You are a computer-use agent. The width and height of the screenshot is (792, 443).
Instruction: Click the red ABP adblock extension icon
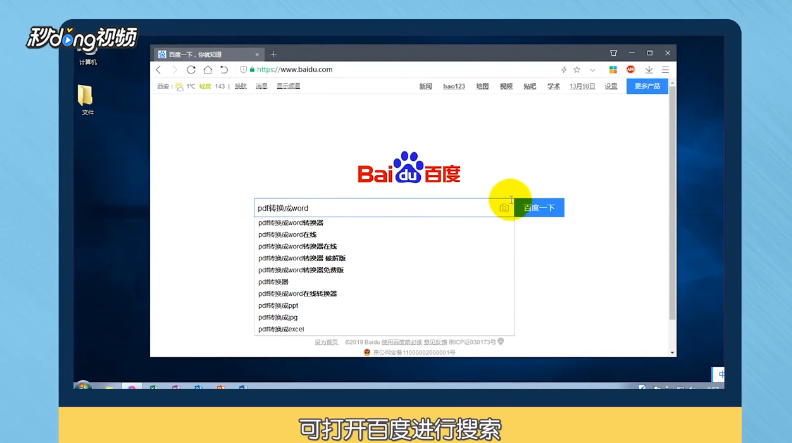[630, 69]
